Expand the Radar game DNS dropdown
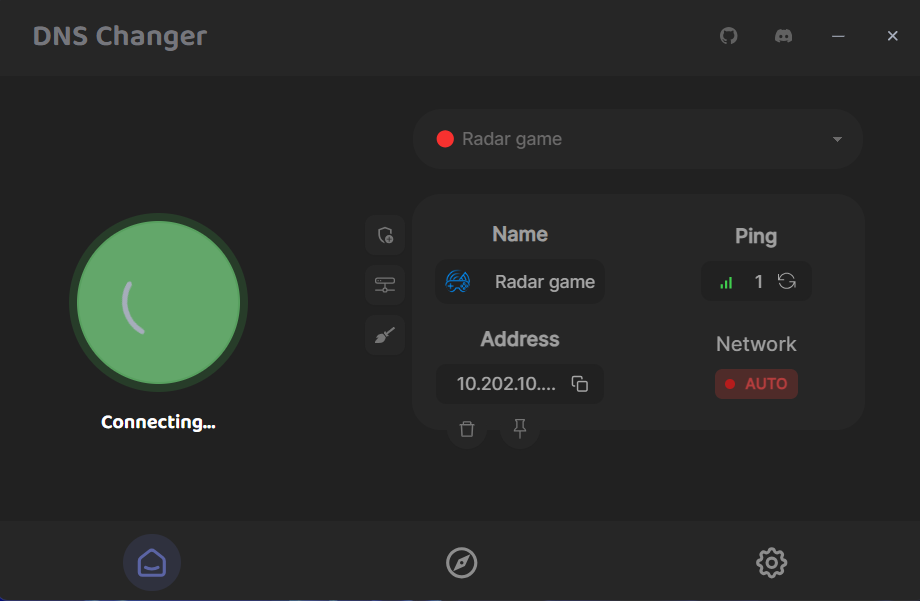 637,139
